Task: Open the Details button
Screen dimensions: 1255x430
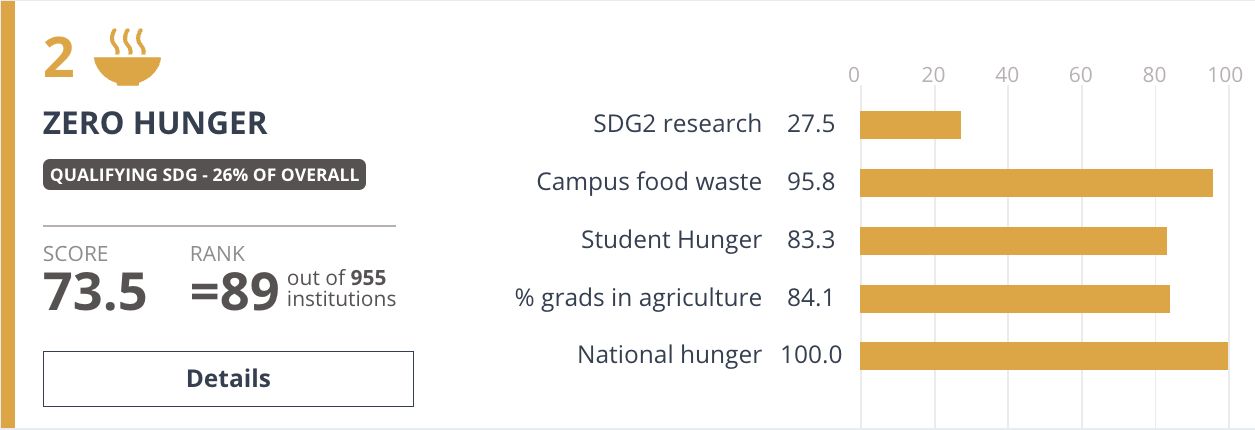Action: tap(228, 379)
